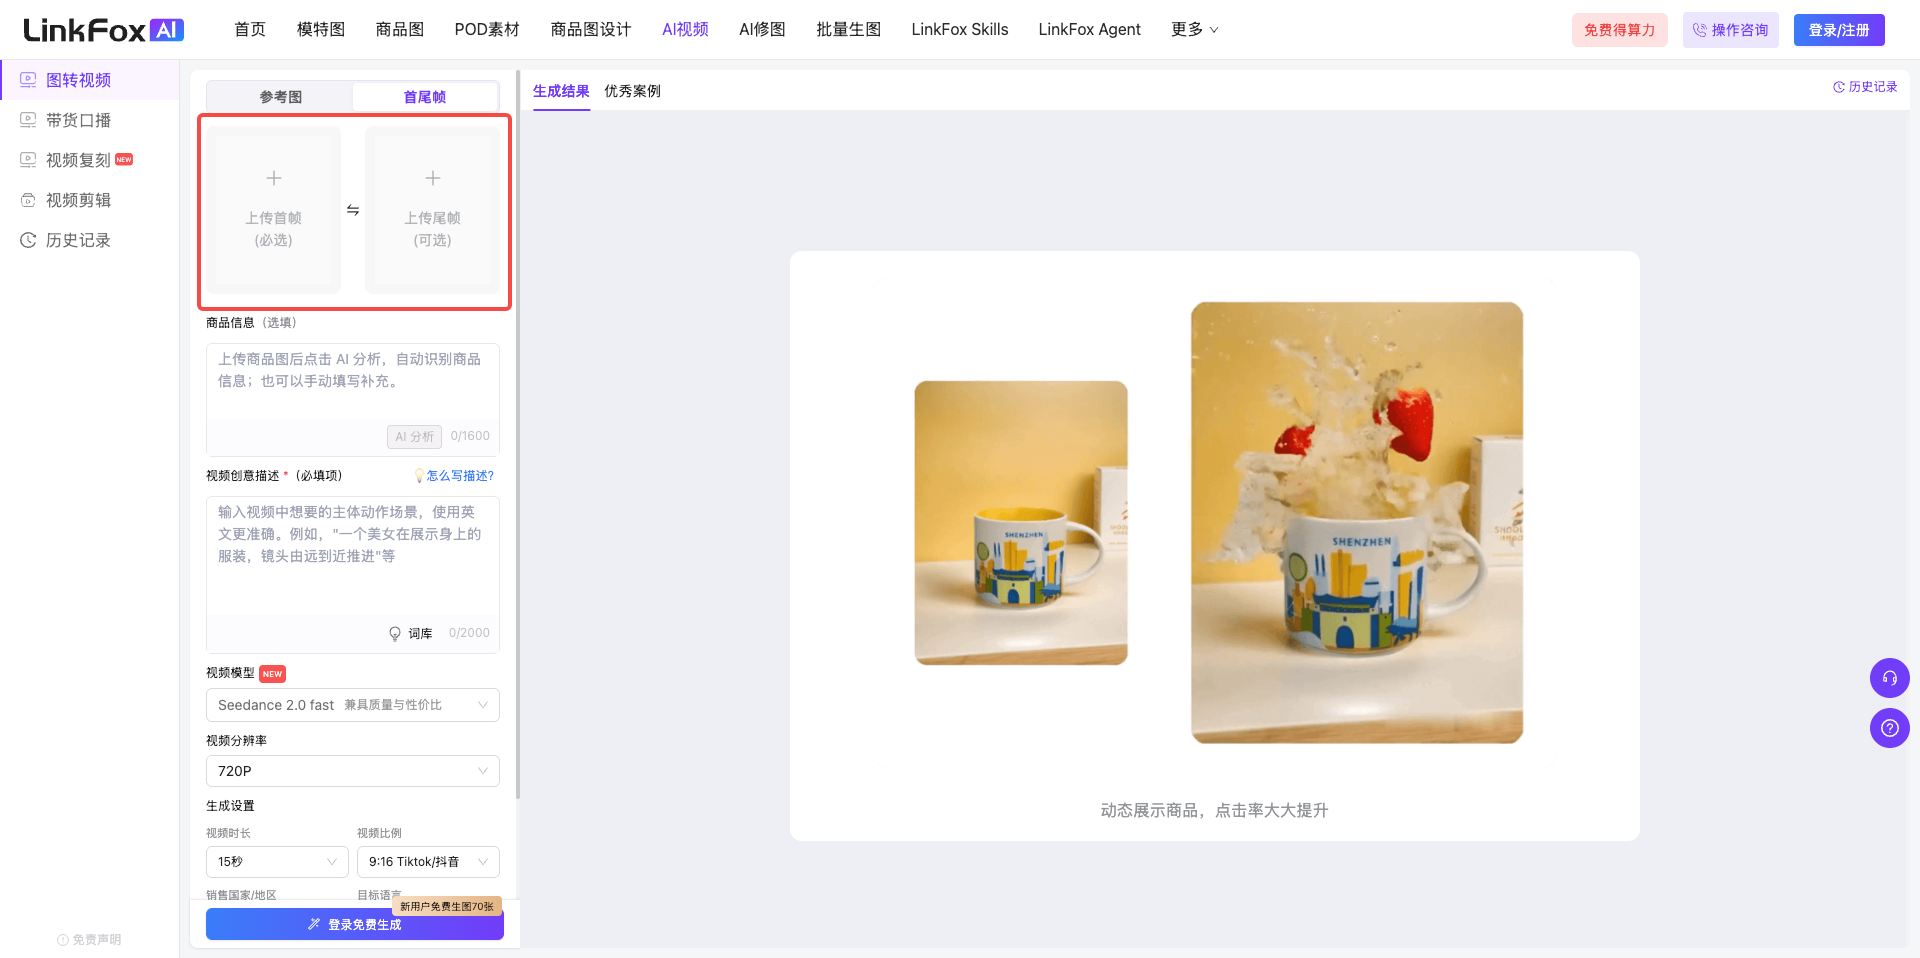Click the 登录免费生成 button

tap(355, 925)
